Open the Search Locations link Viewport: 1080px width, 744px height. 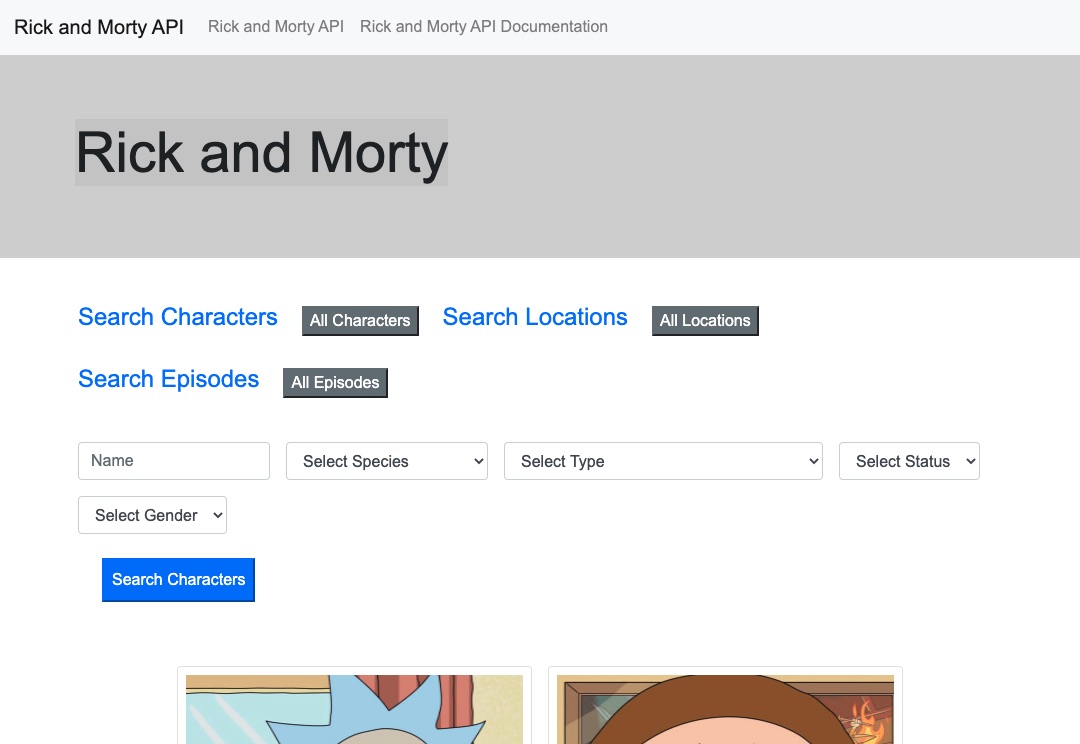535,317
